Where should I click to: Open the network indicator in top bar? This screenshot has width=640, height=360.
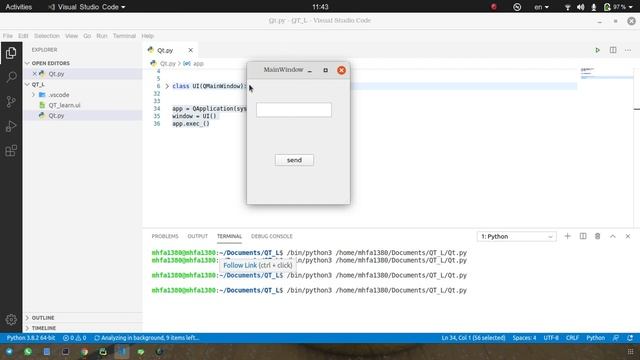pos(567,7)
